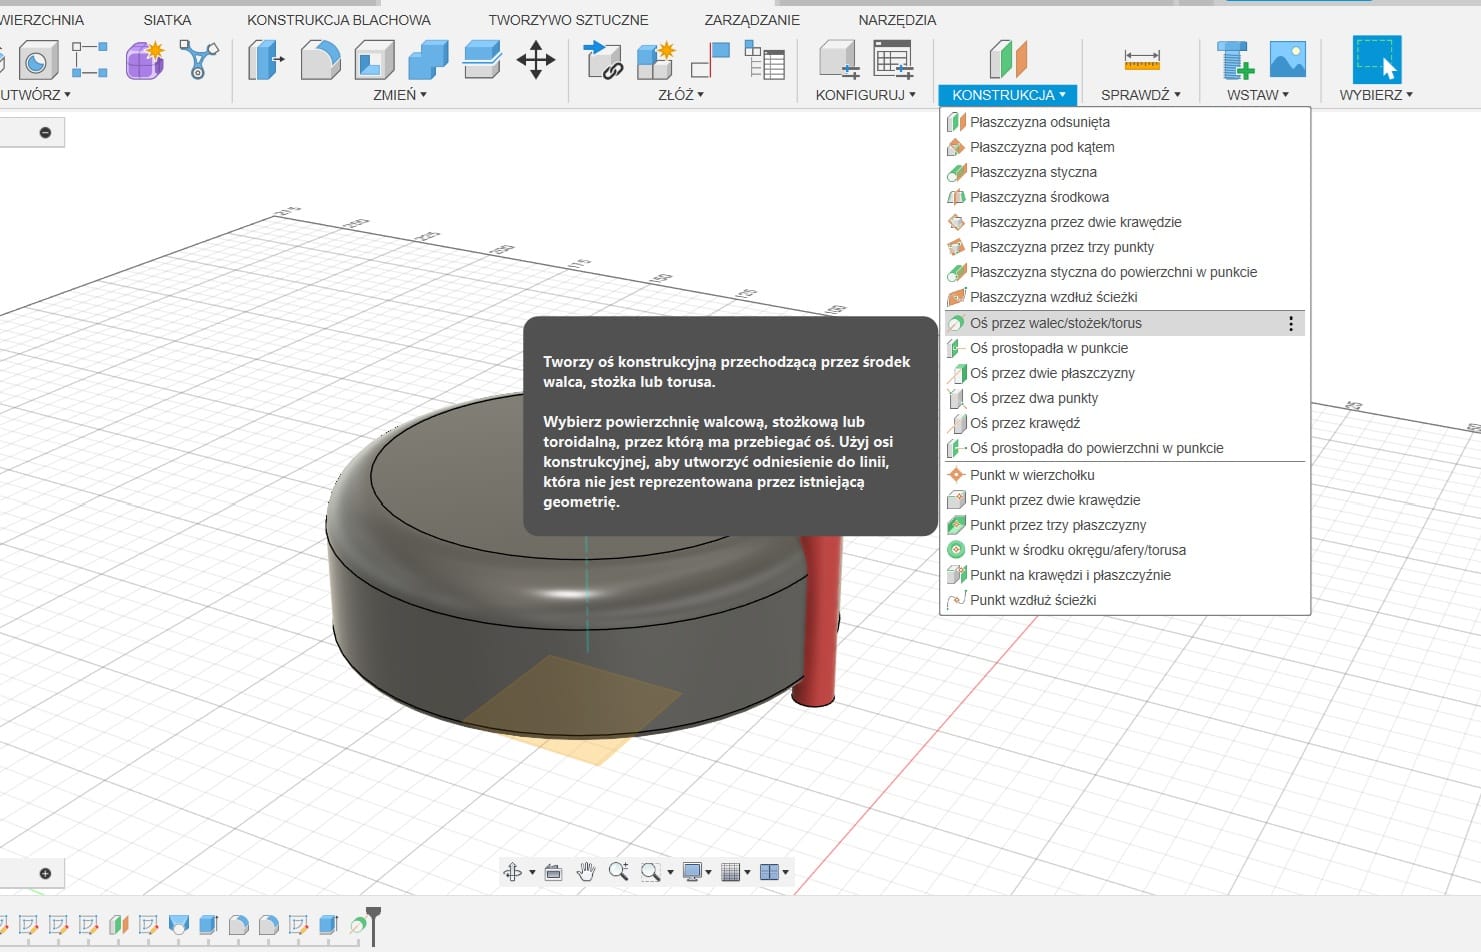Open the ZMIEŃ dropdown menu
Viewport: 1481px width, 952px height.
click(x=400, y=95)
